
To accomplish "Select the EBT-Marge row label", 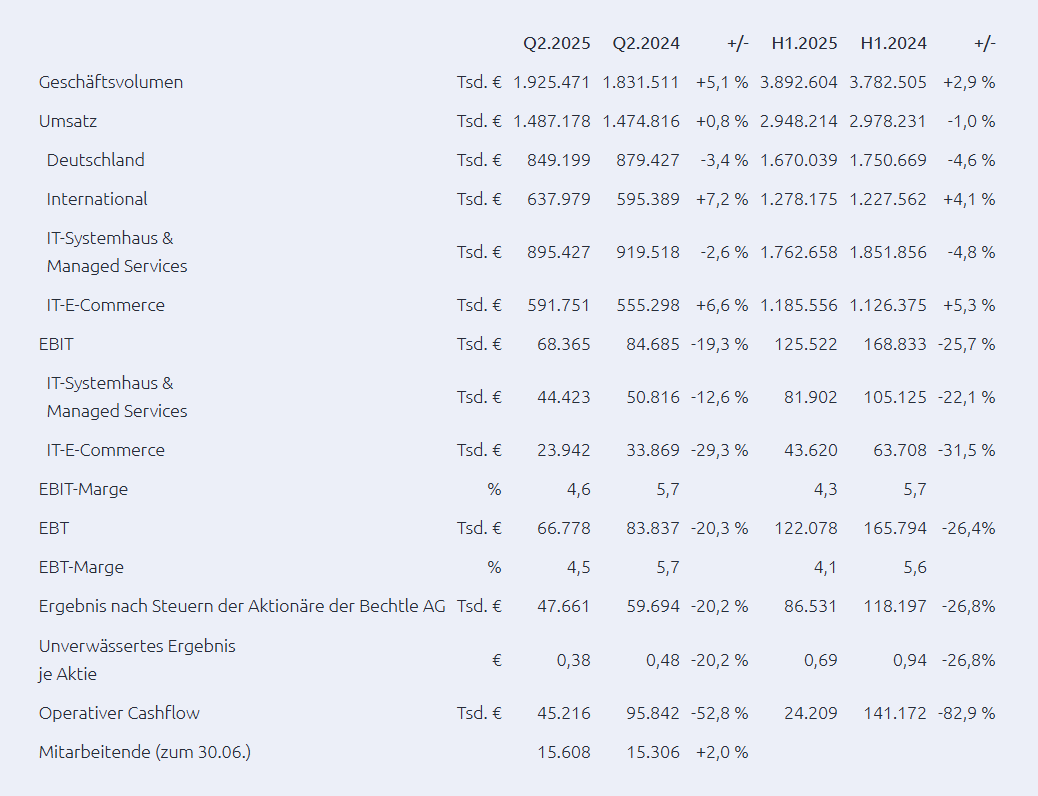I will coord(81,568).
